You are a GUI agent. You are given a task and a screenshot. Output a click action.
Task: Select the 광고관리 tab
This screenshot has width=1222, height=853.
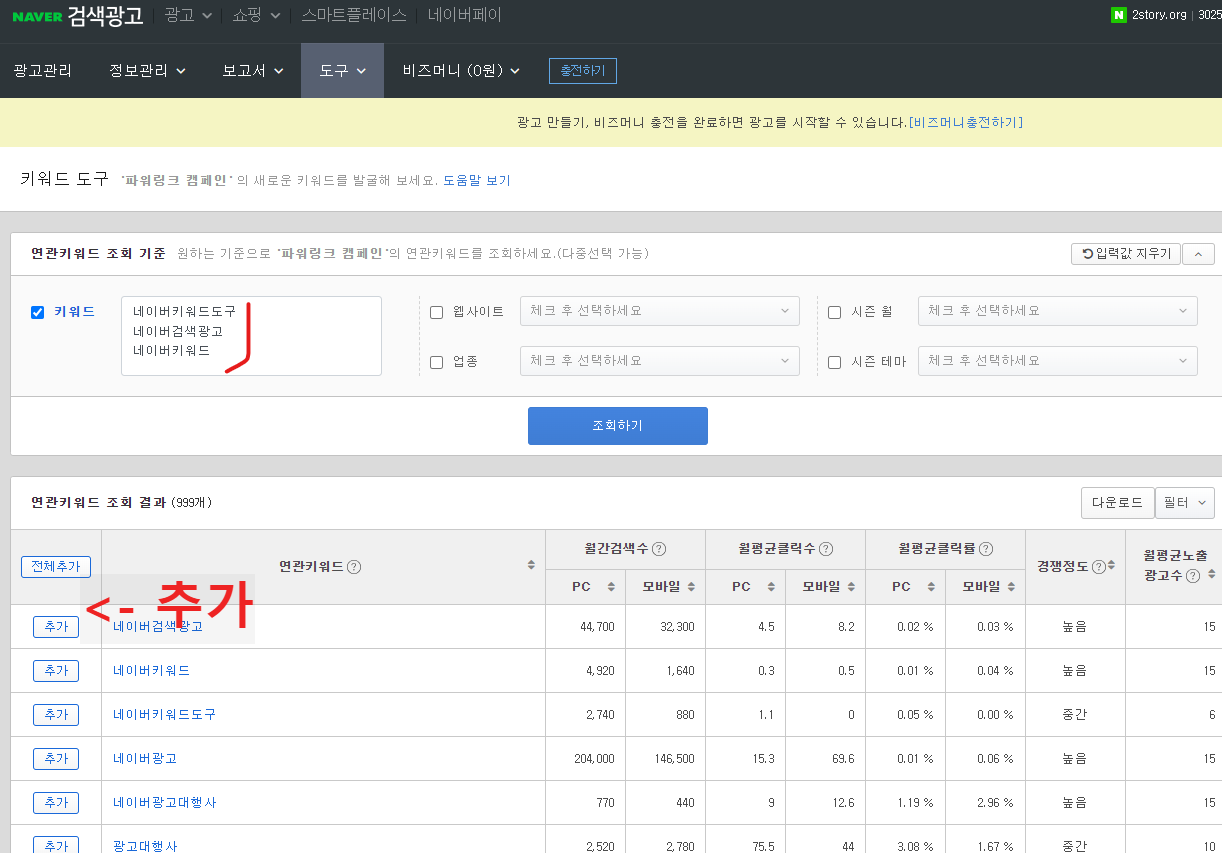pos(43,70)
